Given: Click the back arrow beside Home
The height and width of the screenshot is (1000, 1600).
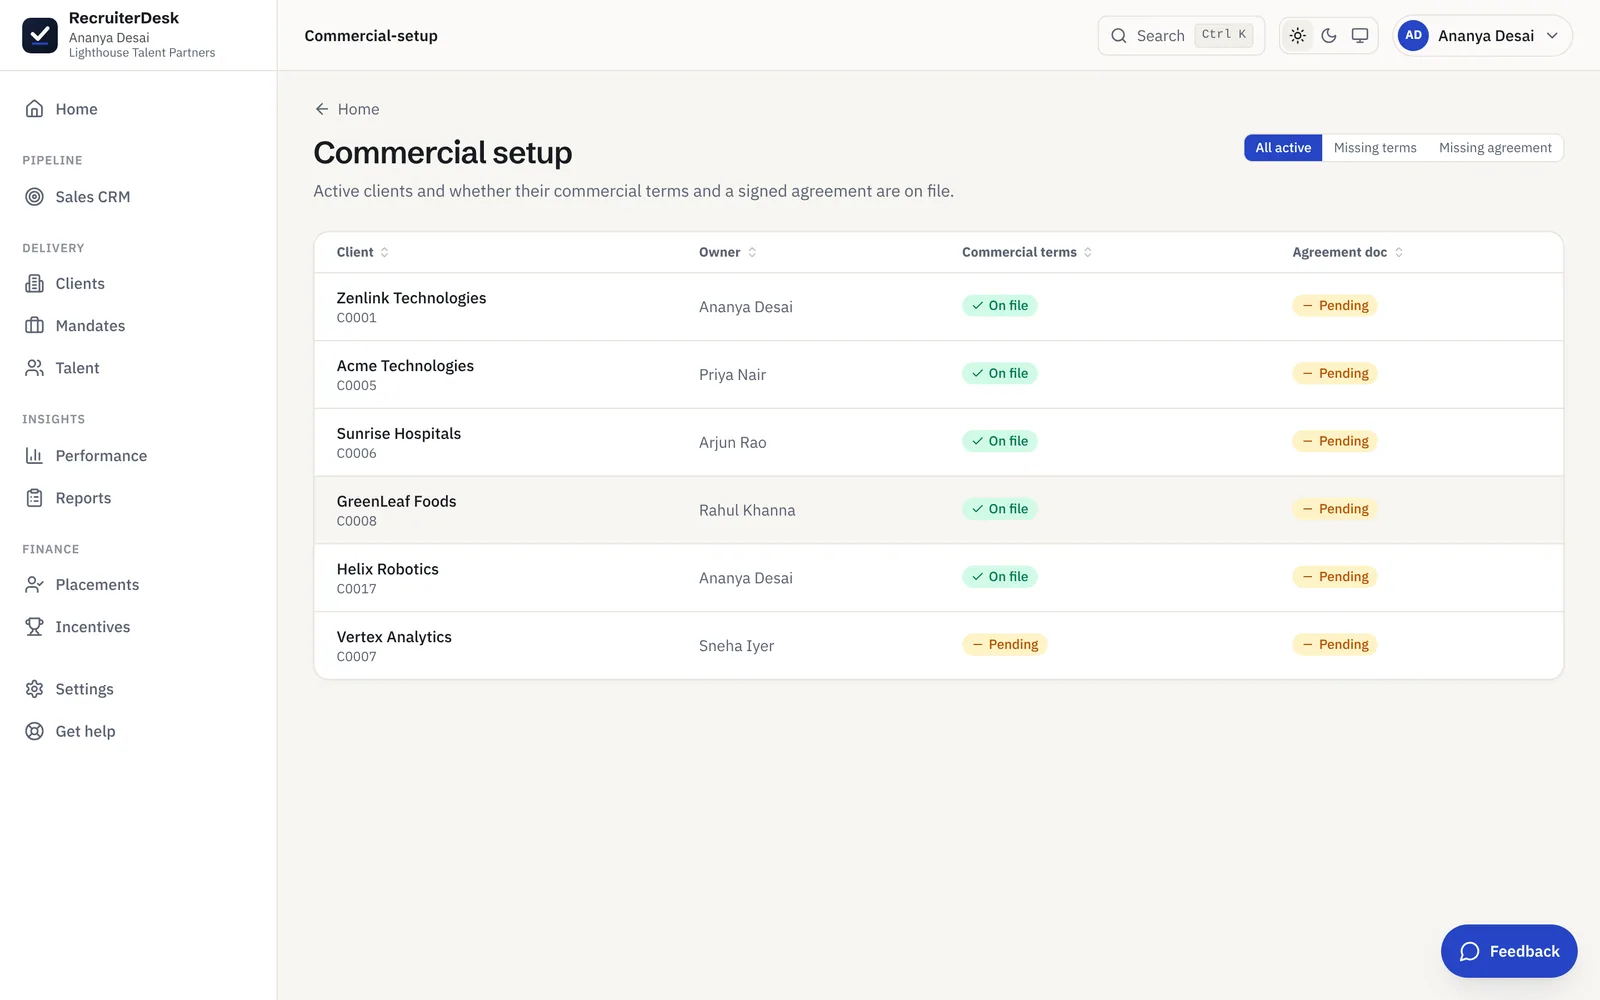Looking at the screenshot, I should tap(322, 109).
